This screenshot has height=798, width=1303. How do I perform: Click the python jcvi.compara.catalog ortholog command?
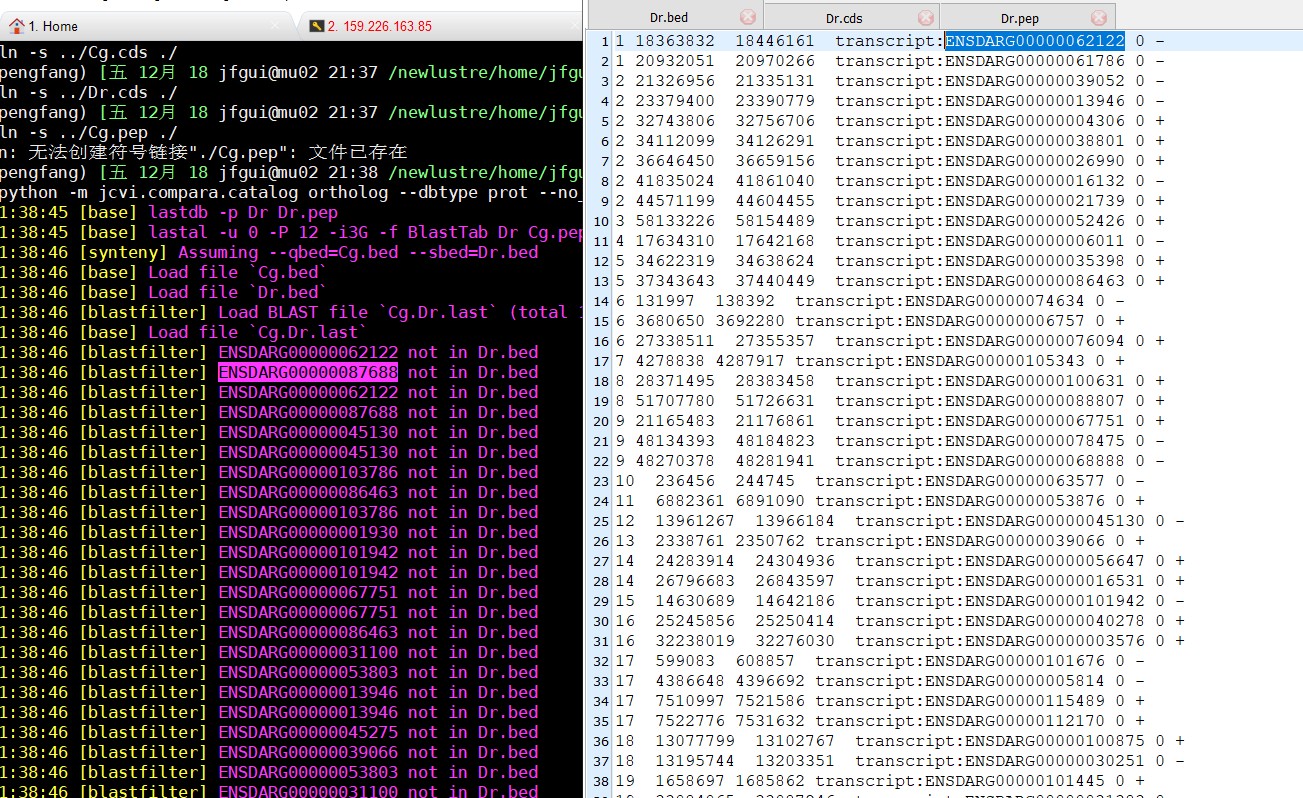290,192
